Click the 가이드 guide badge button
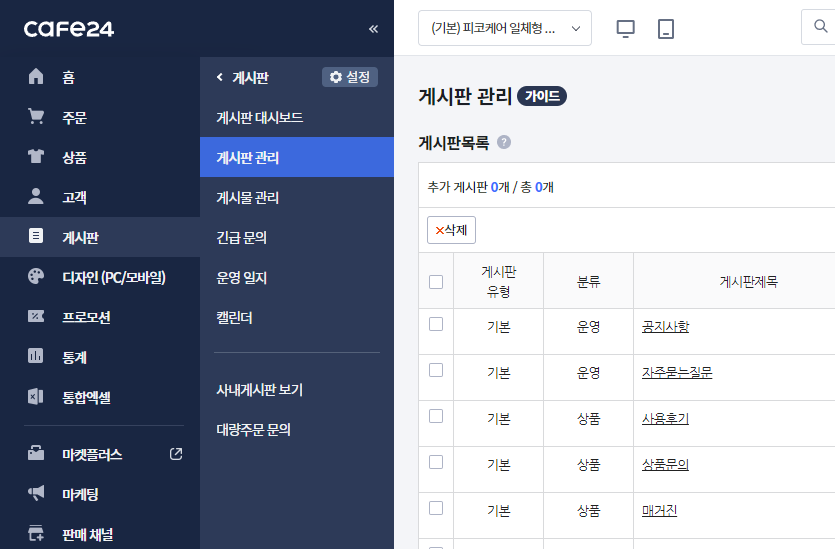The width and height of the screenshot is (835, 549). [x=542, y=96]
